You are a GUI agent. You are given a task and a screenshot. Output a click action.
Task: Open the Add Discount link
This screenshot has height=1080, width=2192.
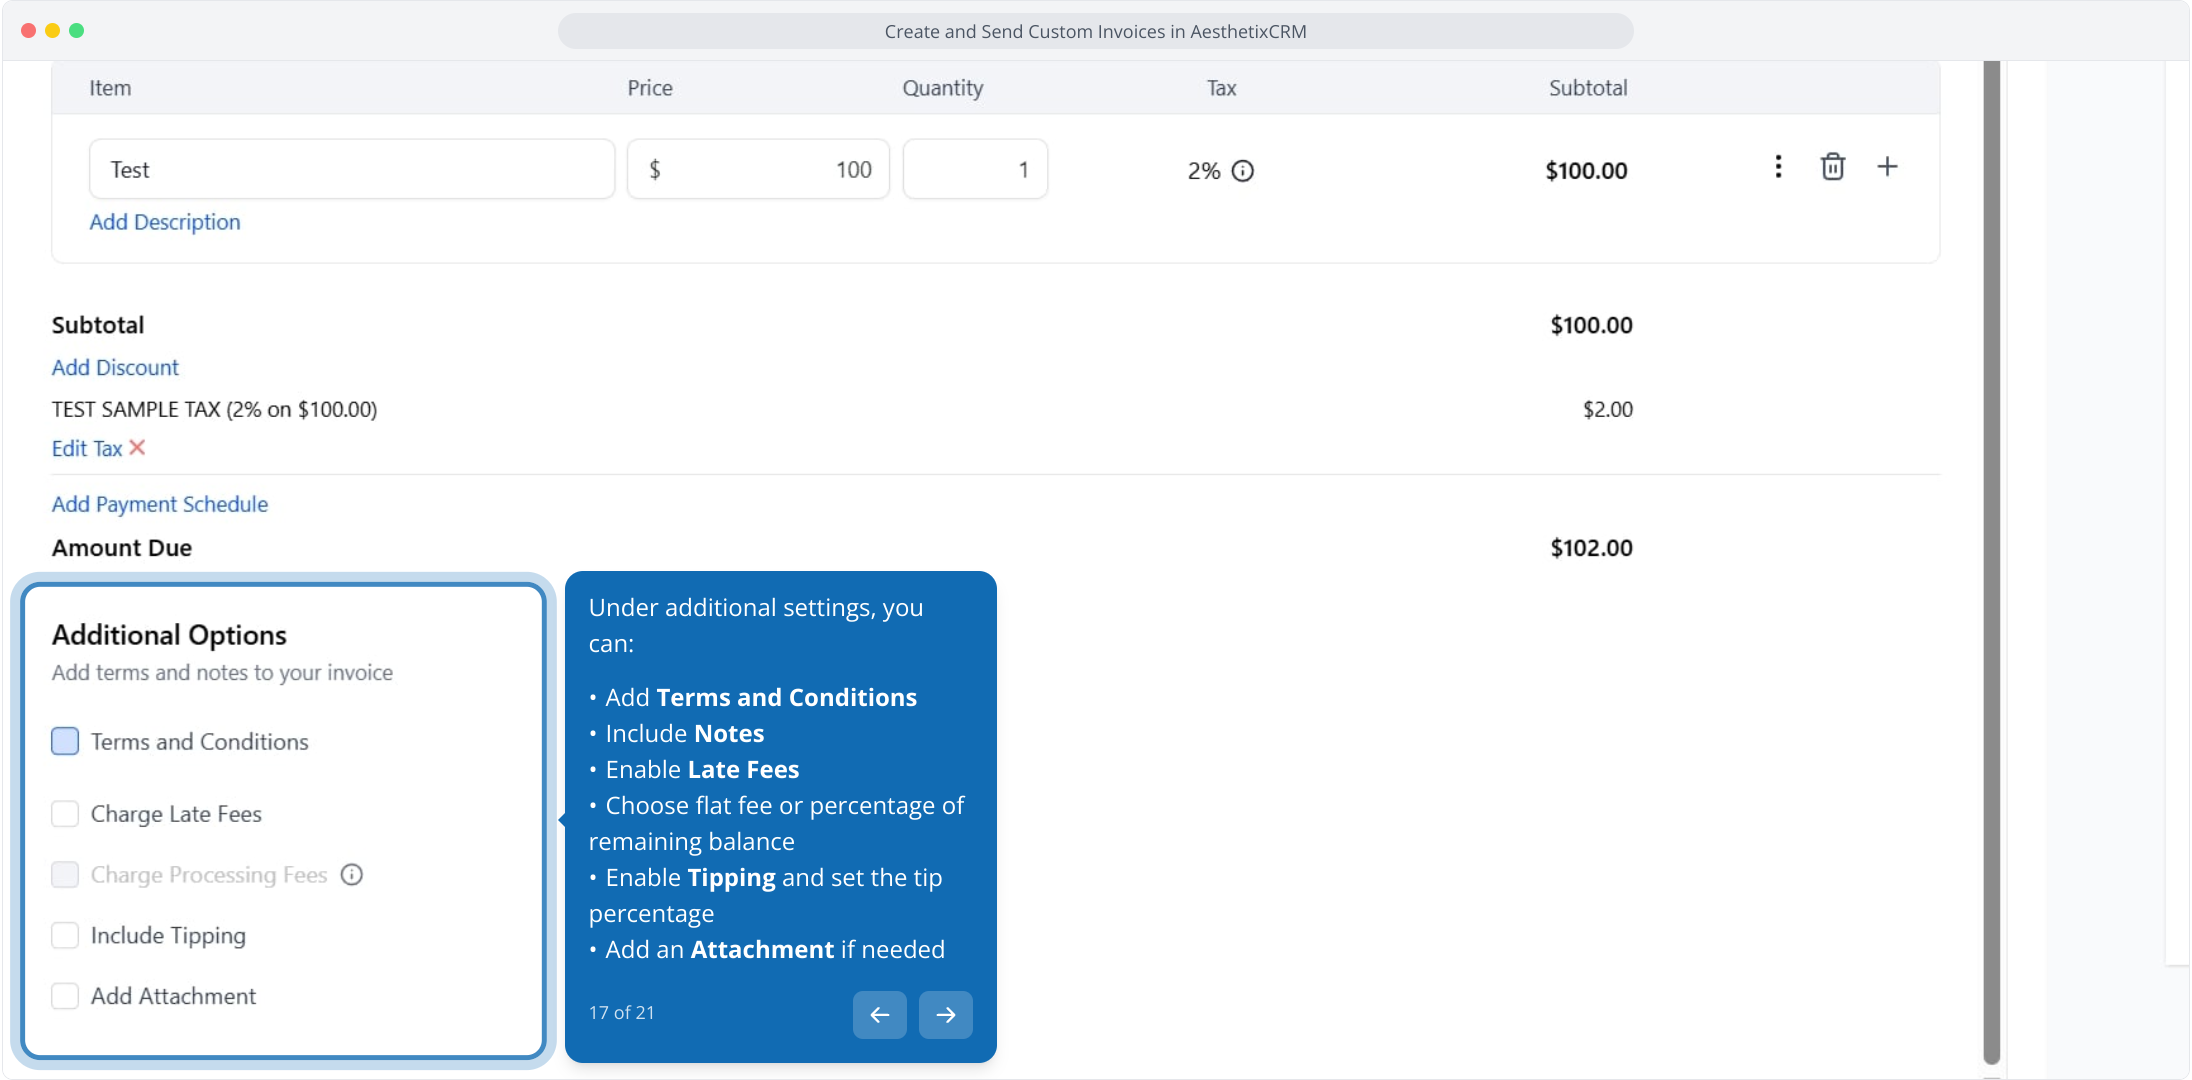pos(115,368)
